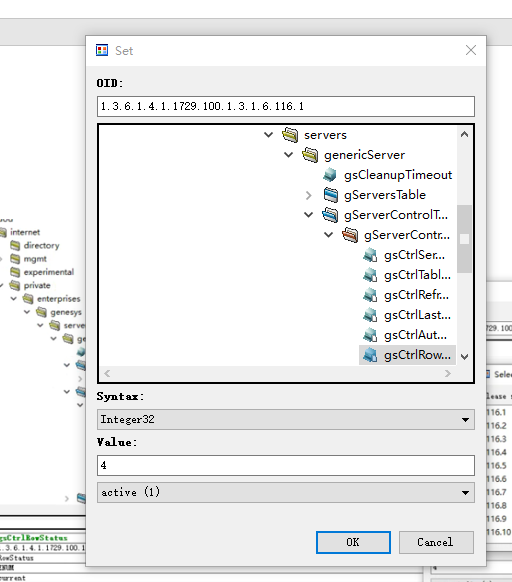Click the gServerContr... entry folder icon
Viewport: 512px width, 582px height.
350,235
